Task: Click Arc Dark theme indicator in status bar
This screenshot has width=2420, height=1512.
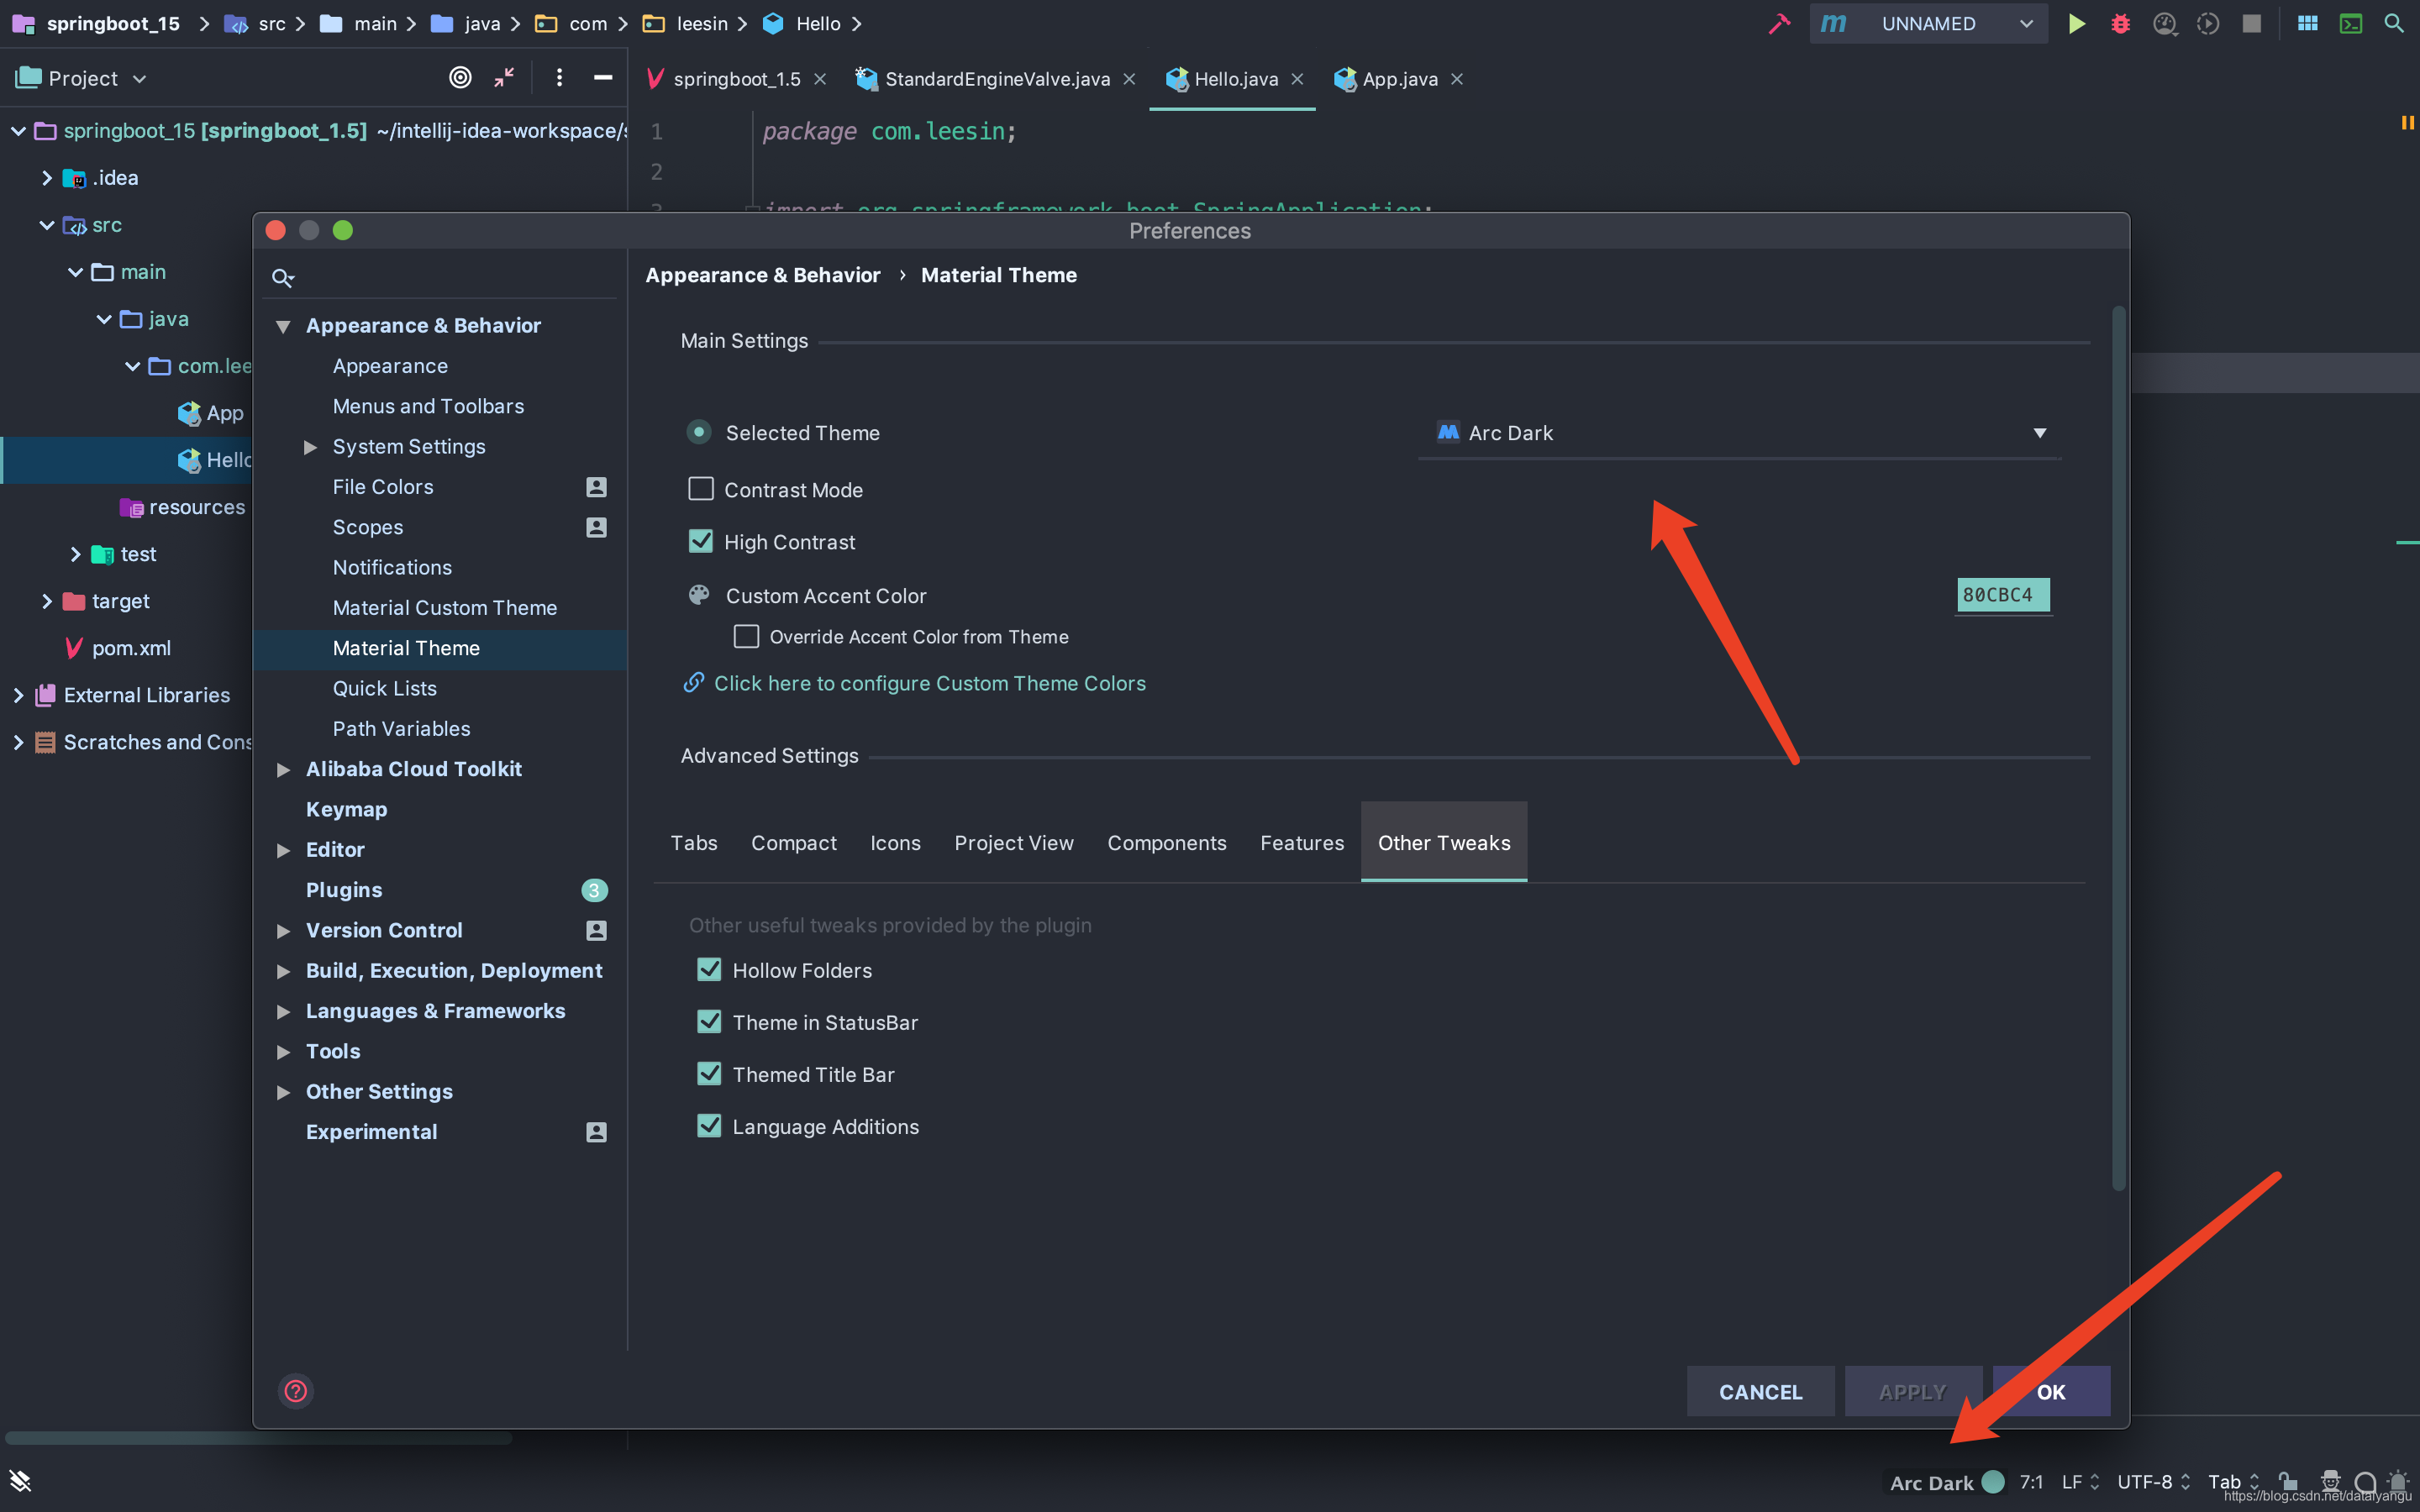Action: pos(1947,1482)
